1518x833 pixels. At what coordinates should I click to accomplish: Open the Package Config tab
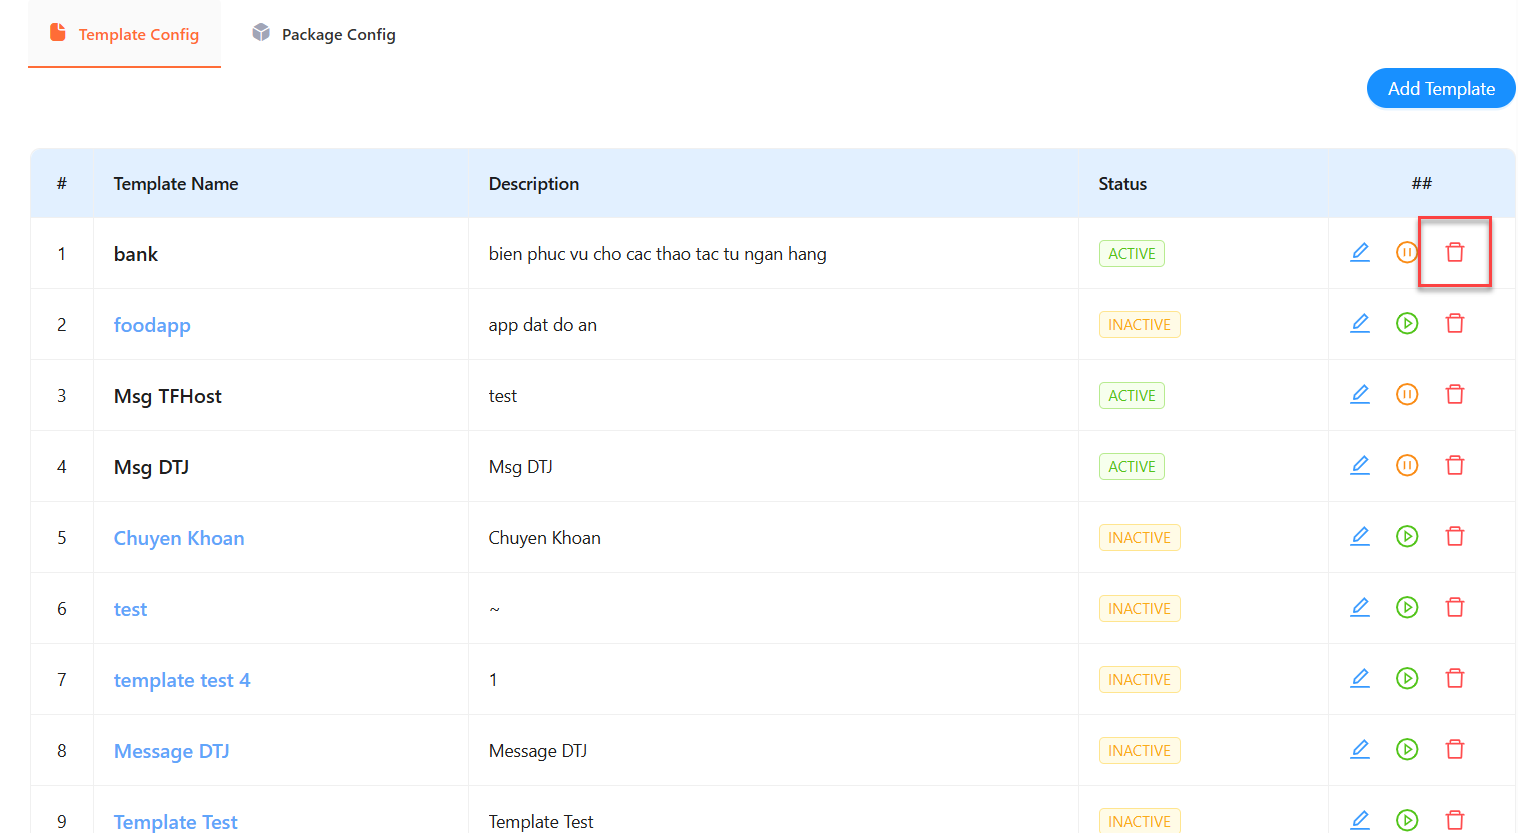coord(324,34)
